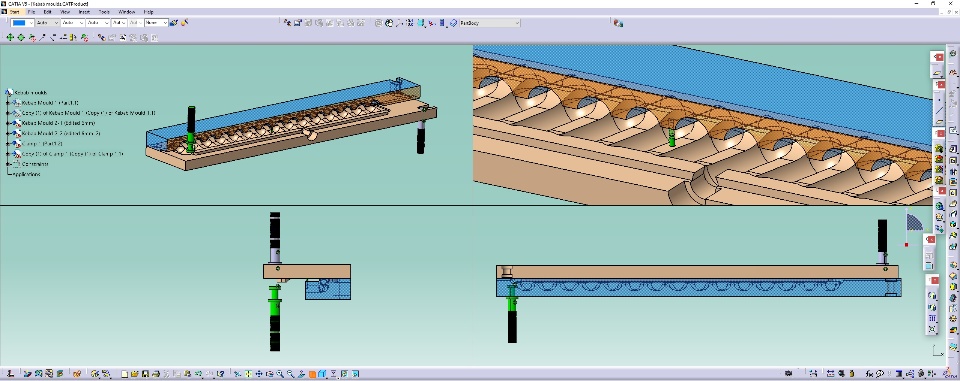Click the What's This help icon
This screenshot has height=381, width=960.
pyautogui.click(x=220, y=374)
